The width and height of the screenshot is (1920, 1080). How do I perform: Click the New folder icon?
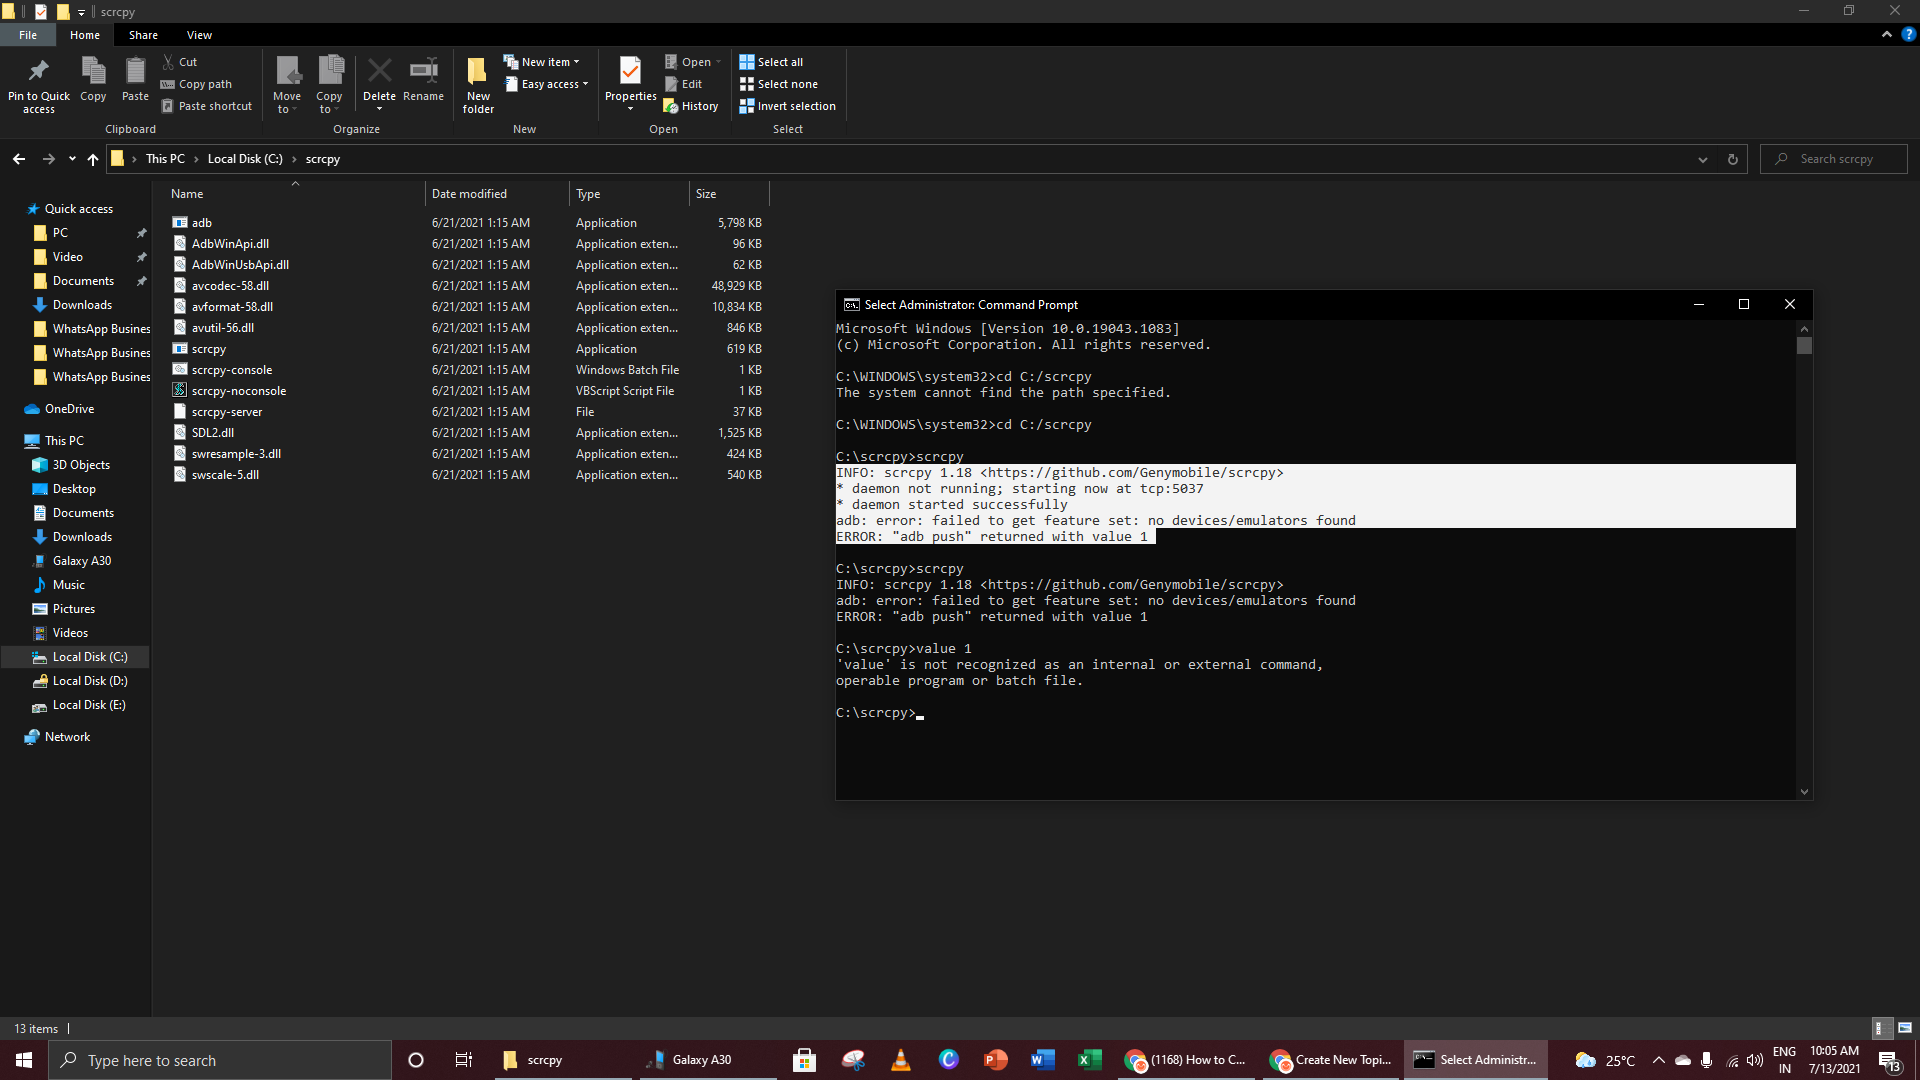tap(477, 71)
